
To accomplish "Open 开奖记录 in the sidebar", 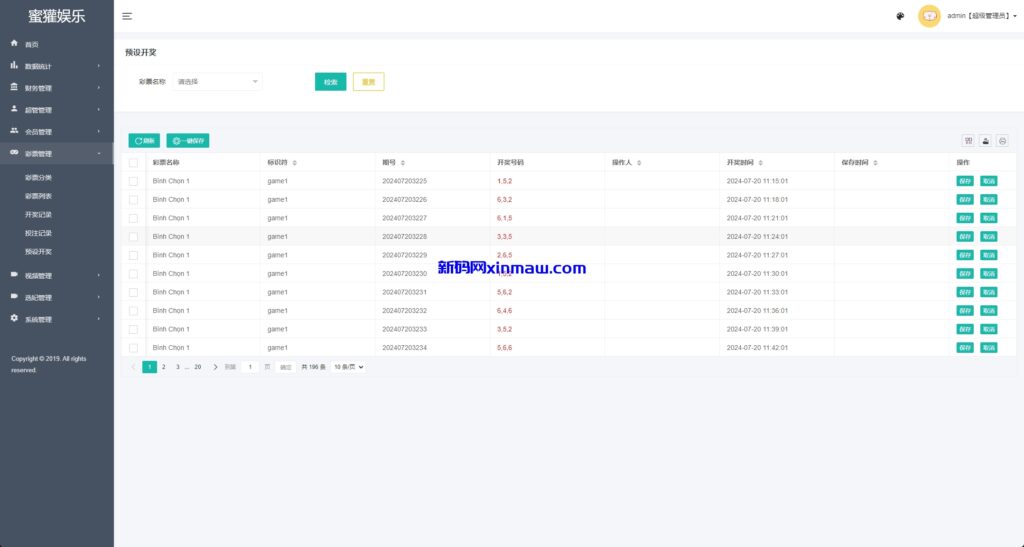I will [x=38, y=215].
